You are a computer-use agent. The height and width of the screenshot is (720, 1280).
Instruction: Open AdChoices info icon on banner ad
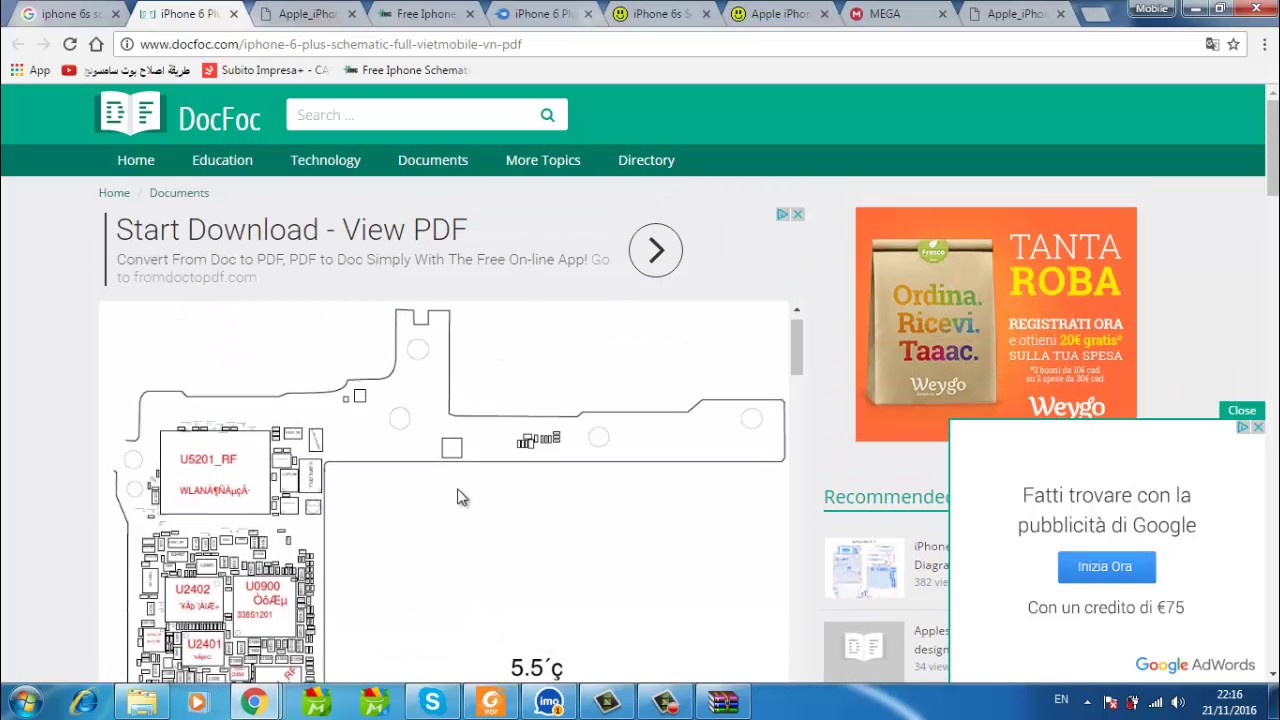pos(783,214)
